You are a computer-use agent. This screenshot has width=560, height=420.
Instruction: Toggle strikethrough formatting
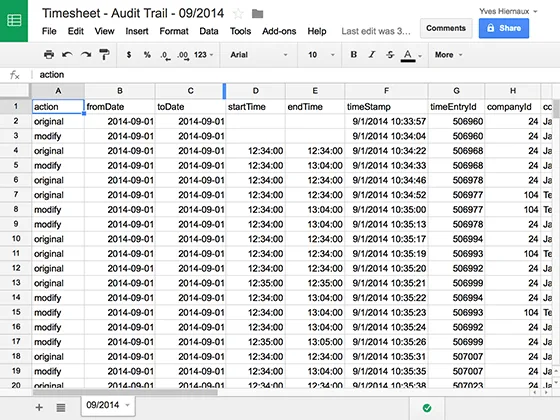[390, 55]
